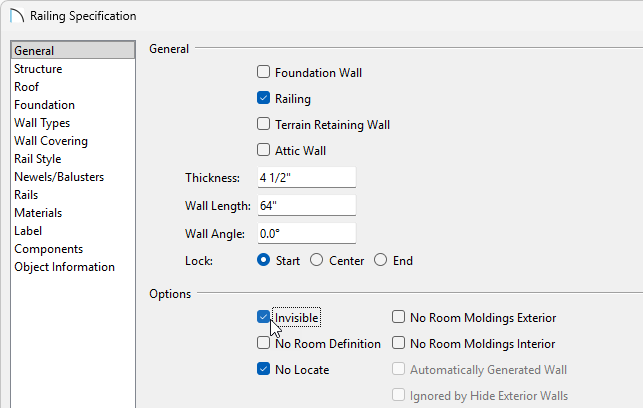
Task: Uncheck the Railing checkbox
Action: point(264,99)
